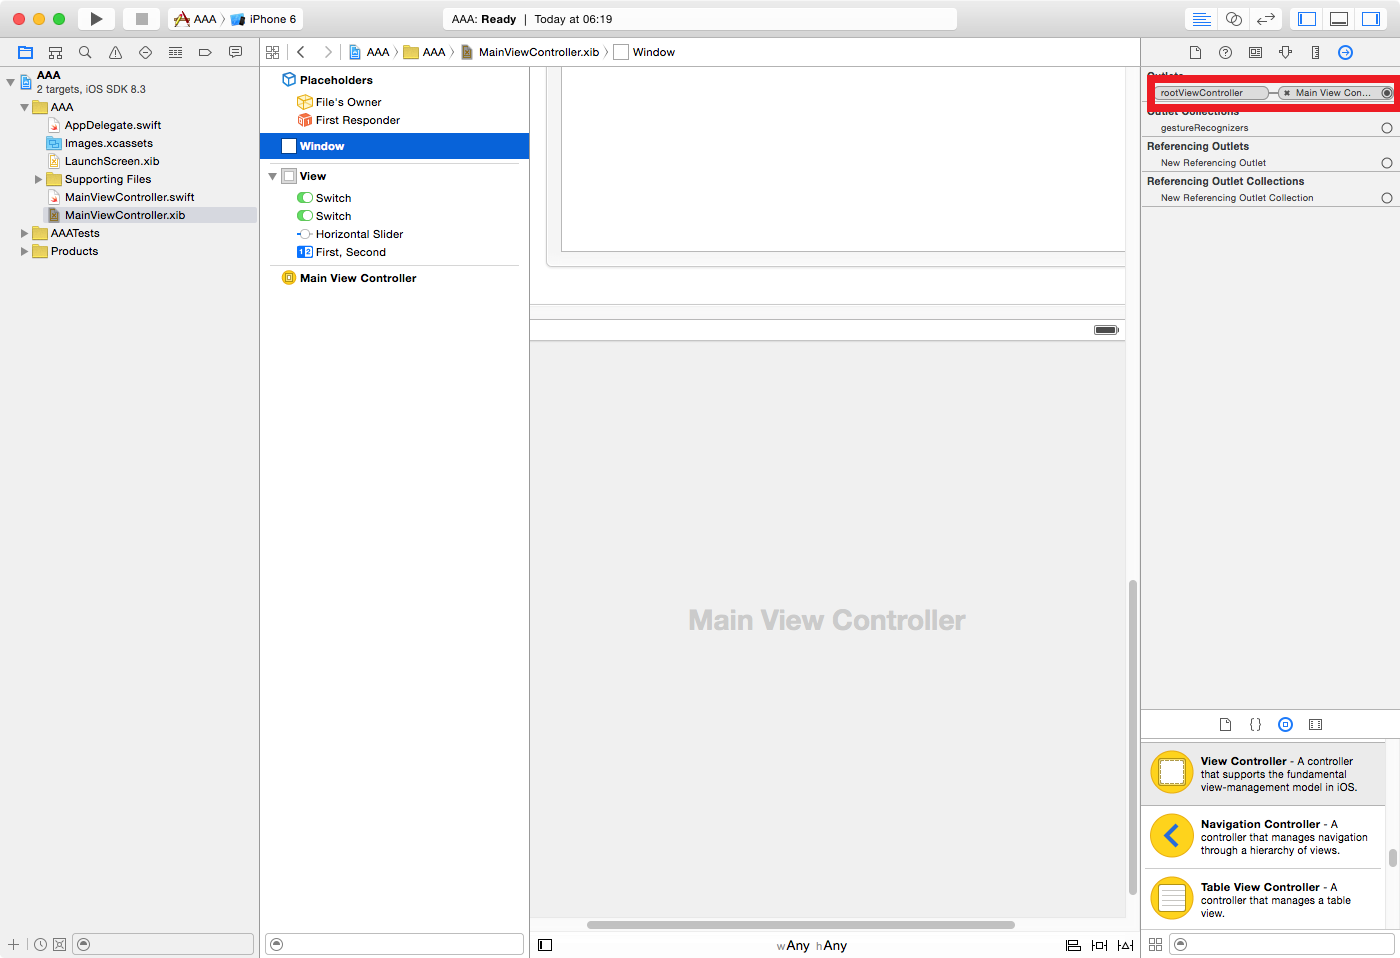This screenshot has height=958, width=1400.
Task: Open the Attributes inspector tab
Action: coord(1285,52)
